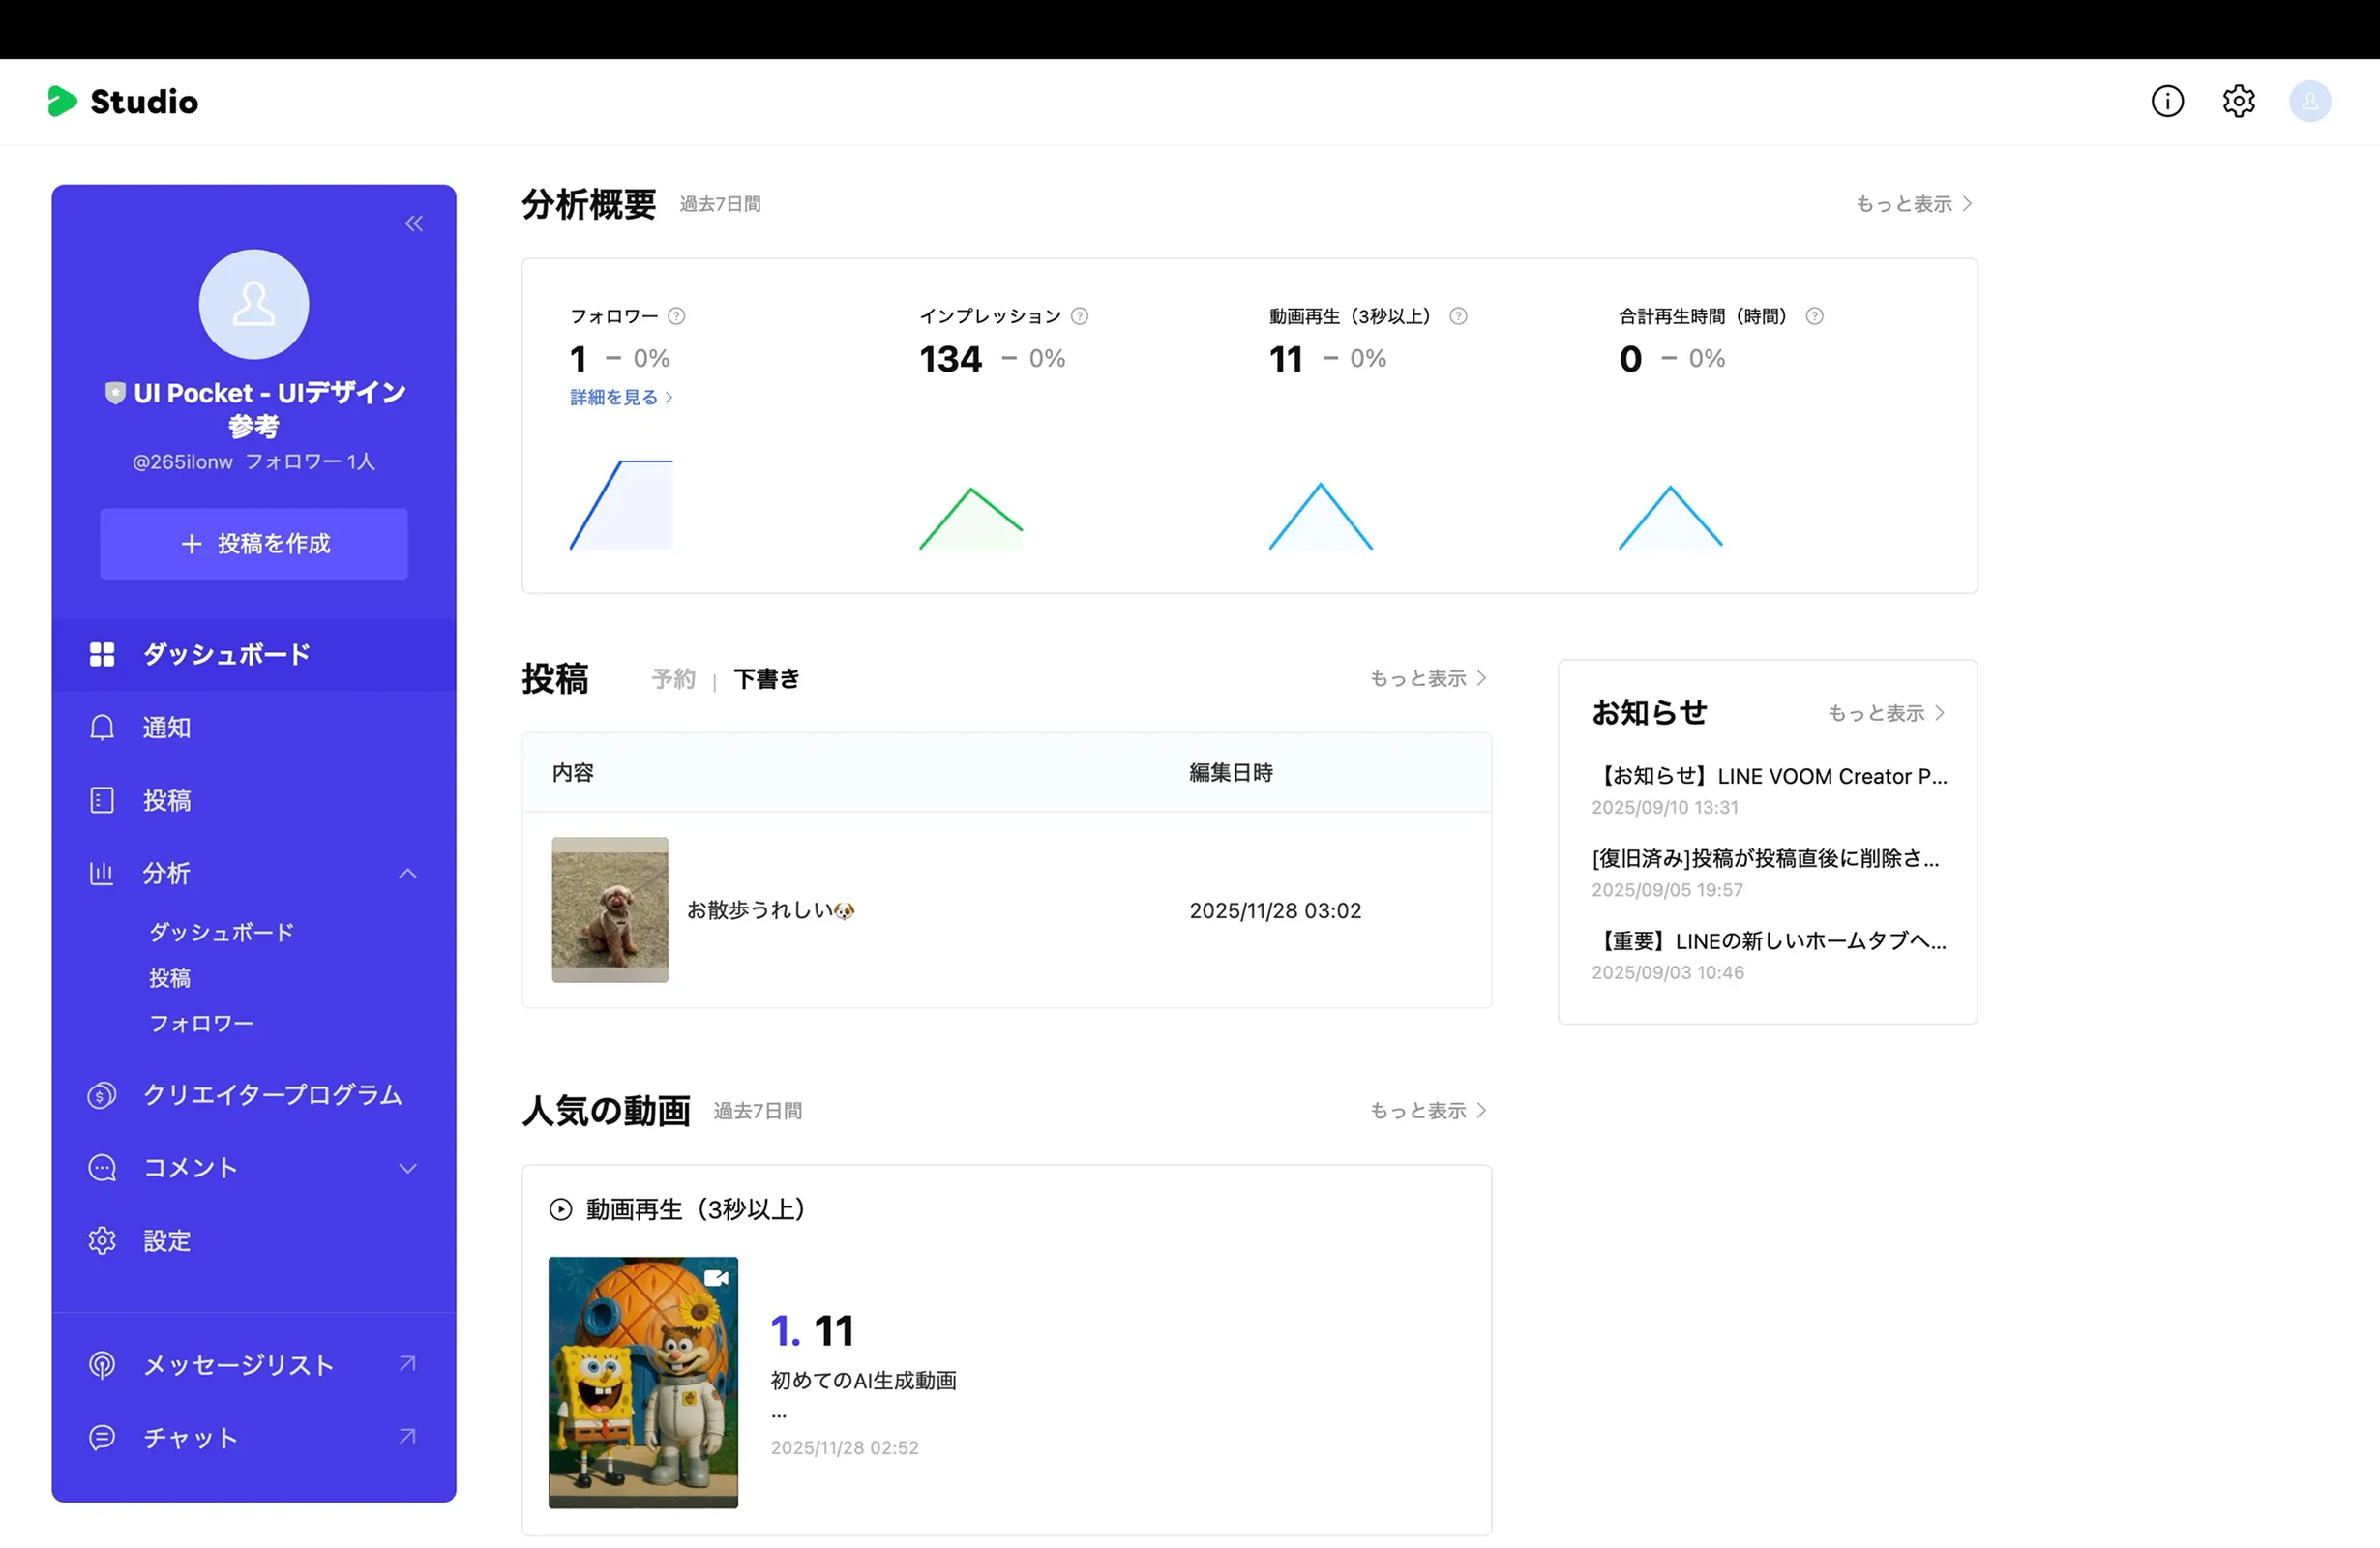Screen dimensions: 2380x1548
Task: Open the チャット panel from sidebar
Action: [190, 1437]
